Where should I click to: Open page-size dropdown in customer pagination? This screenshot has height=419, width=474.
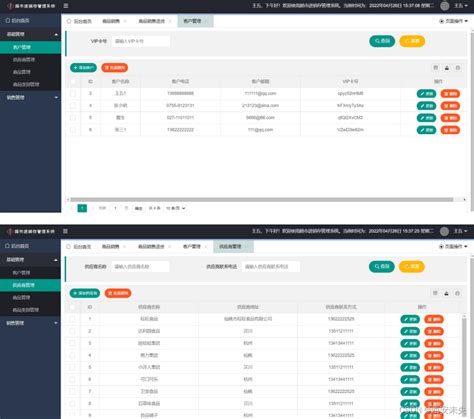175,208
